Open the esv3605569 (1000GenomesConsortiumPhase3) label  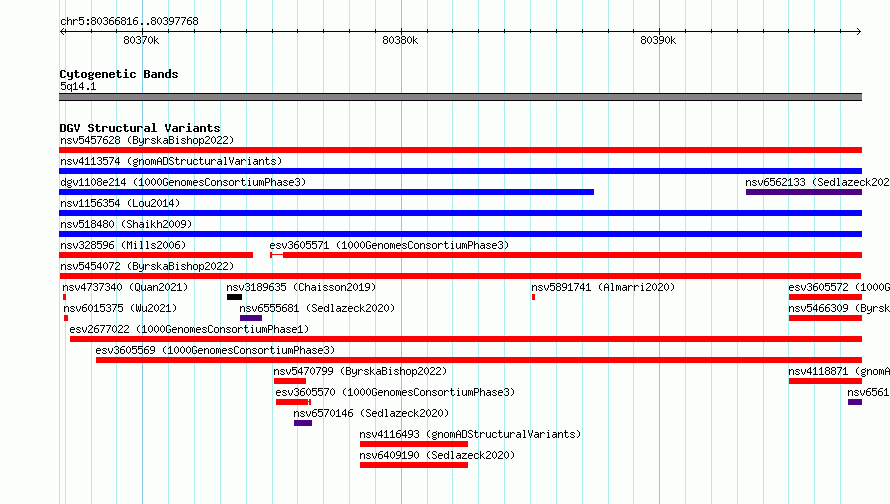pyautogui.click(x=215, y=350)
